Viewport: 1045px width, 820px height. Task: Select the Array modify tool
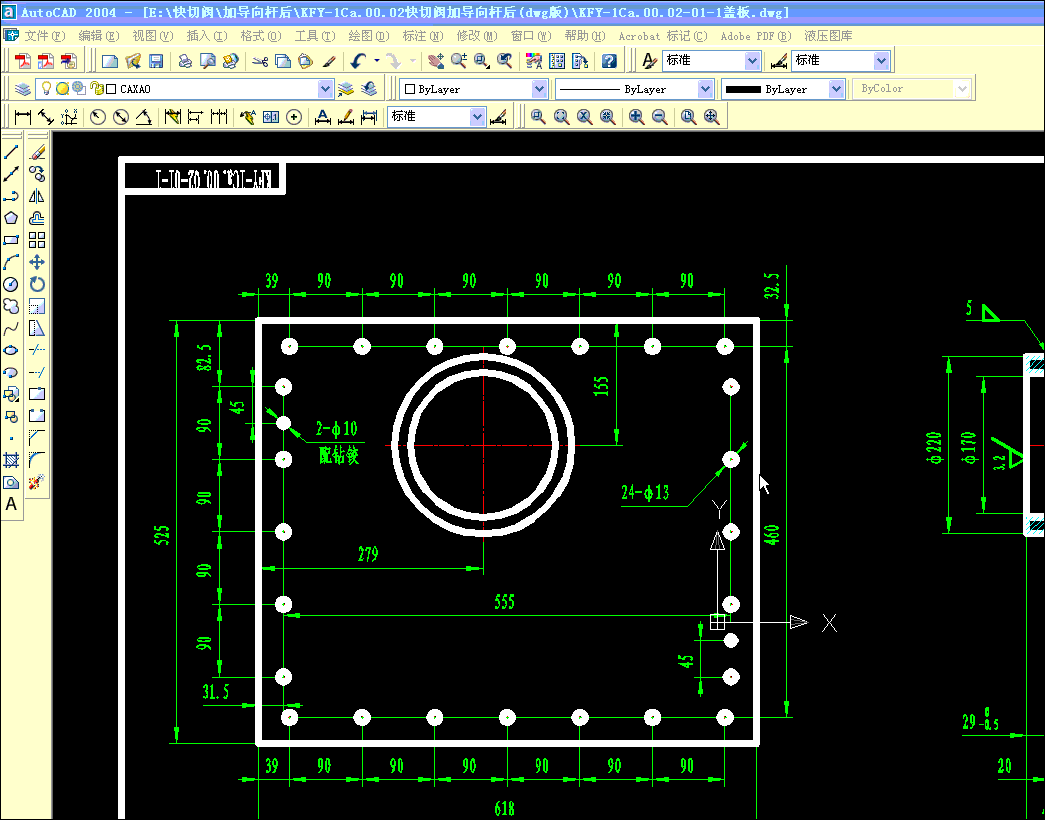click(37, 240)
